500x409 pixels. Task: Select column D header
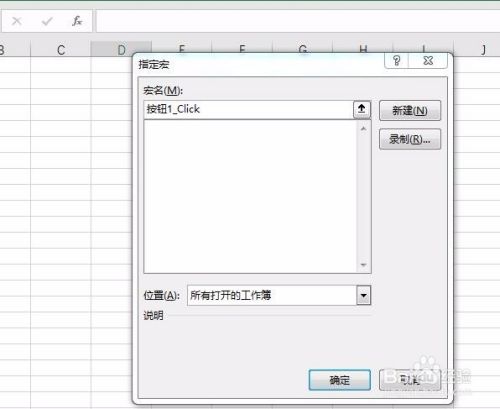pos(121,50)
